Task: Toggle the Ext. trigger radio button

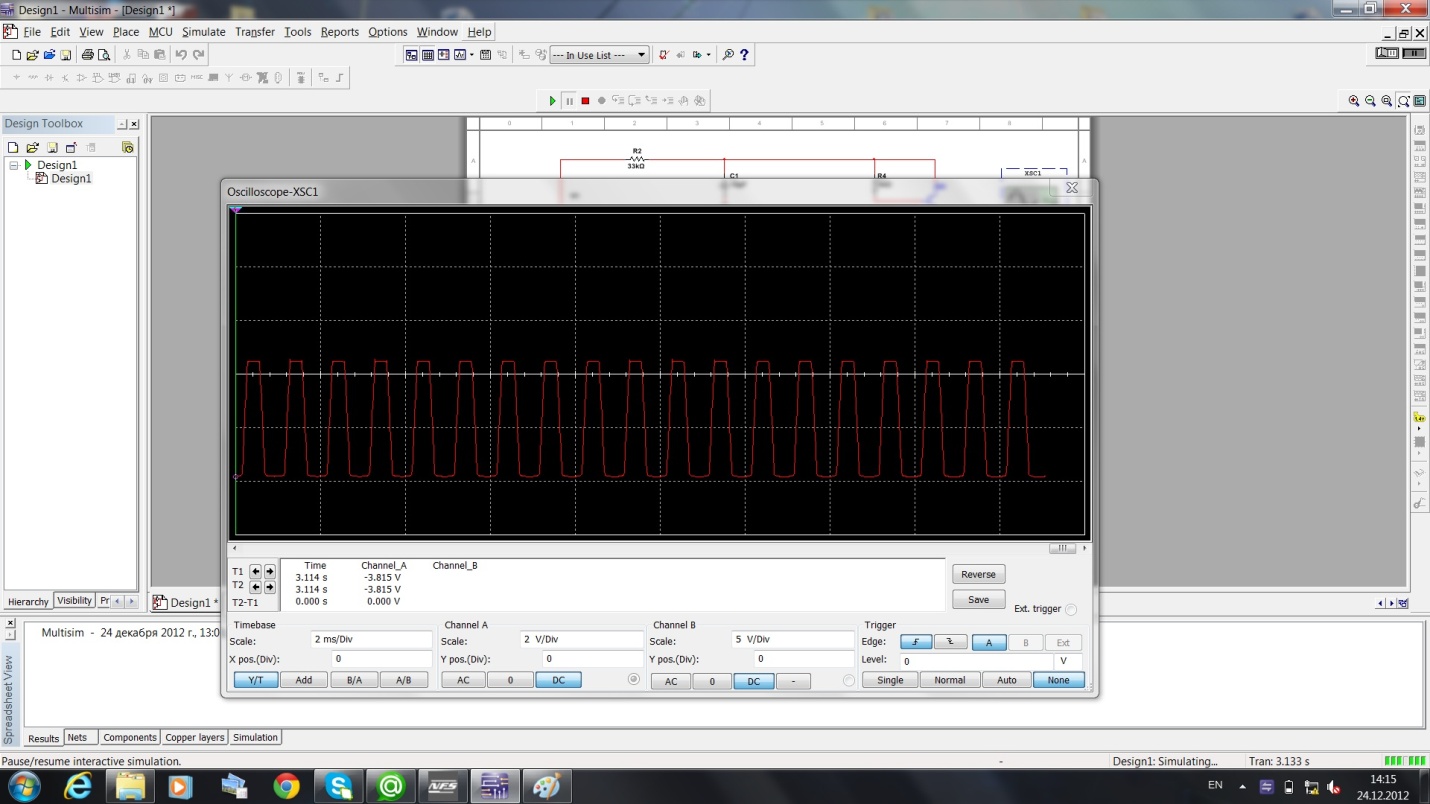Action: click(1071, 609)
